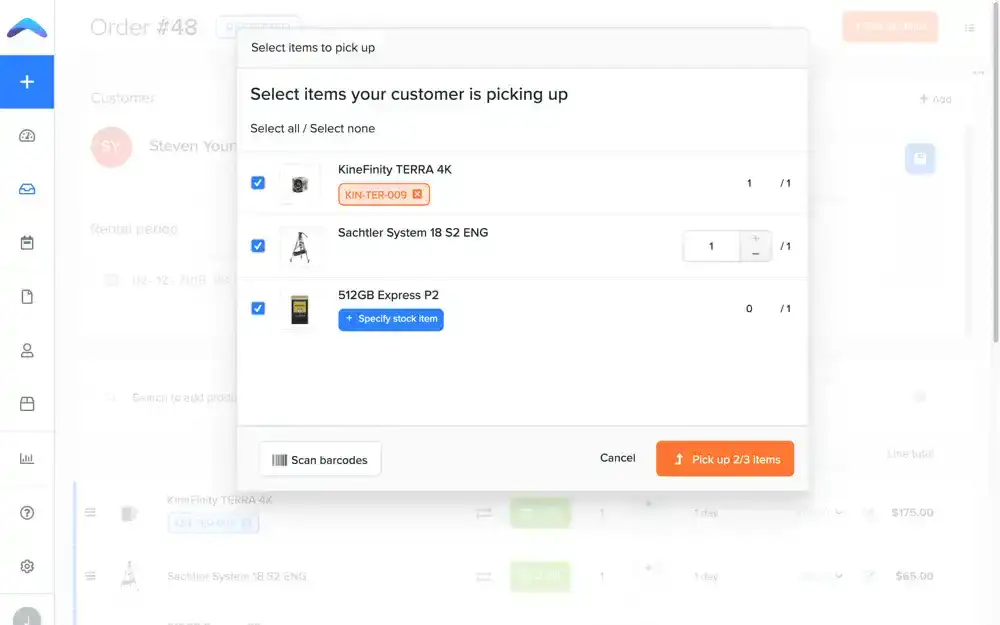Screen dimensions: 1000x625
Task: Decrease Sachtler quantity with the minus stepper
Action: point(755,253)
